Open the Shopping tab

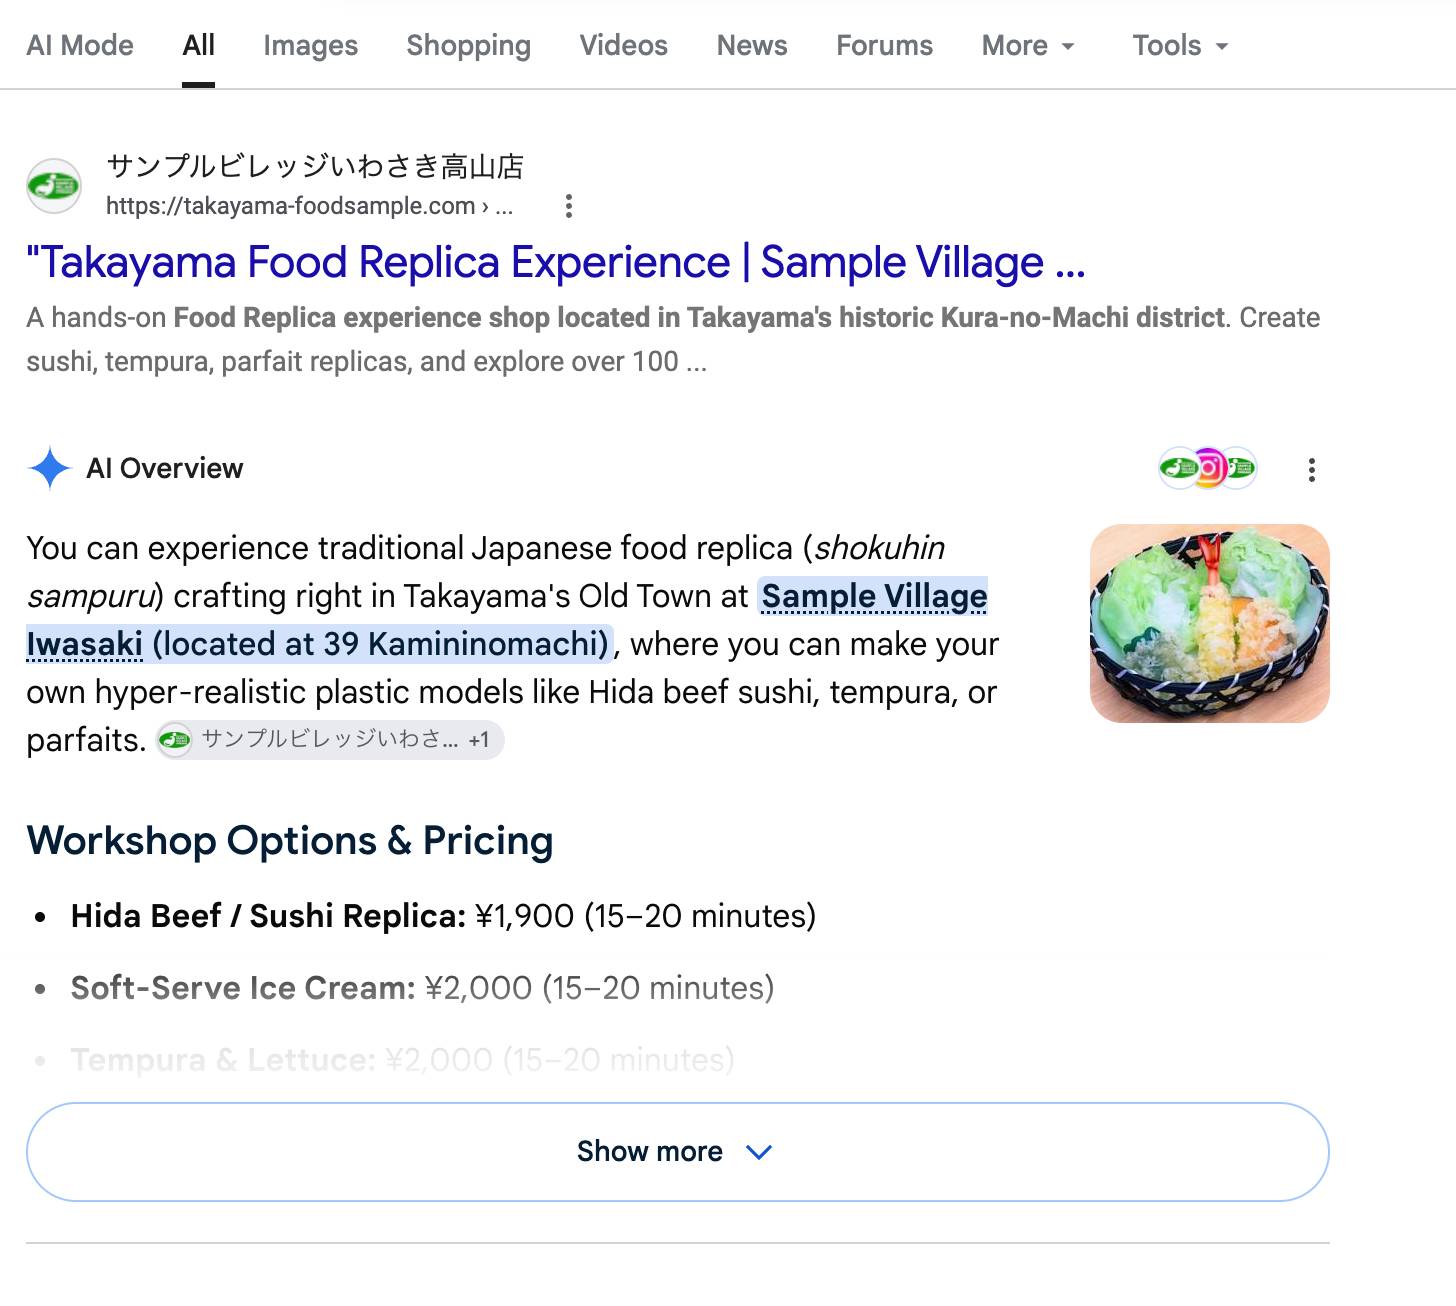(x=468, y=45)
